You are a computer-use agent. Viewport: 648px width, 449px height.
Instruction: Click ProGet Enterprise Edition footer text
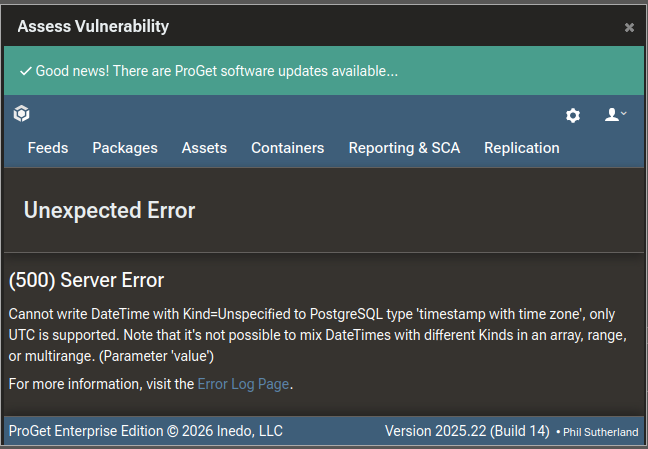pos(145,431)
